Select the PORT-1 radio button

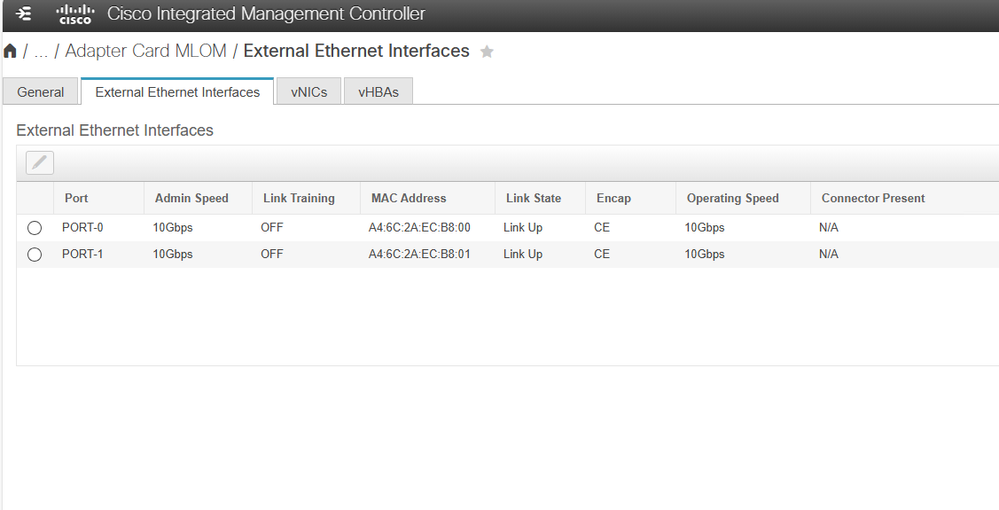[x=34, y=254]
